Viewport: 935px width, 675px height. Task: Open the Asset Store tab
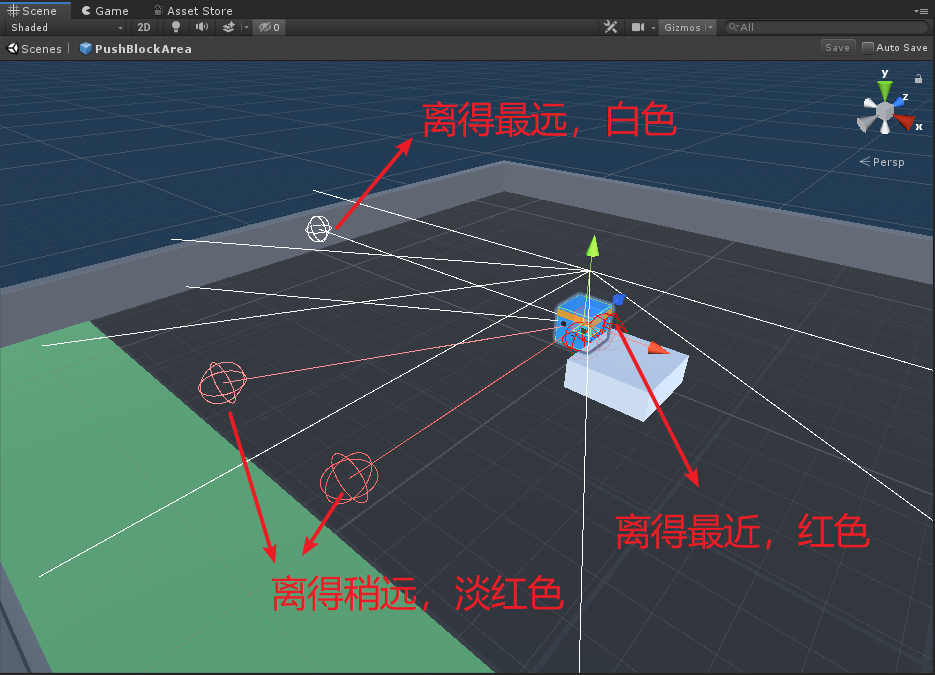tap(194, 10)
